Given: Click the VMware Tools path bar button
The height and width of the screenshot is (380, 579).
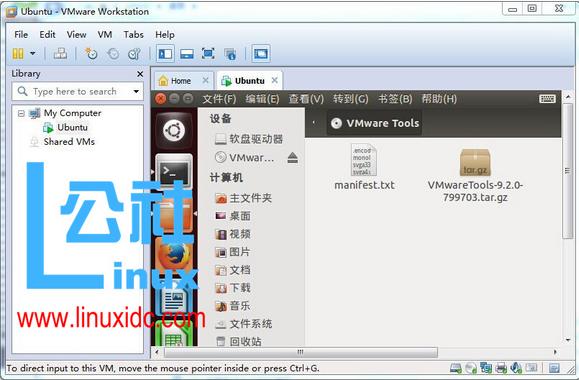Looking at the screenshot, I should pos(374,123).
